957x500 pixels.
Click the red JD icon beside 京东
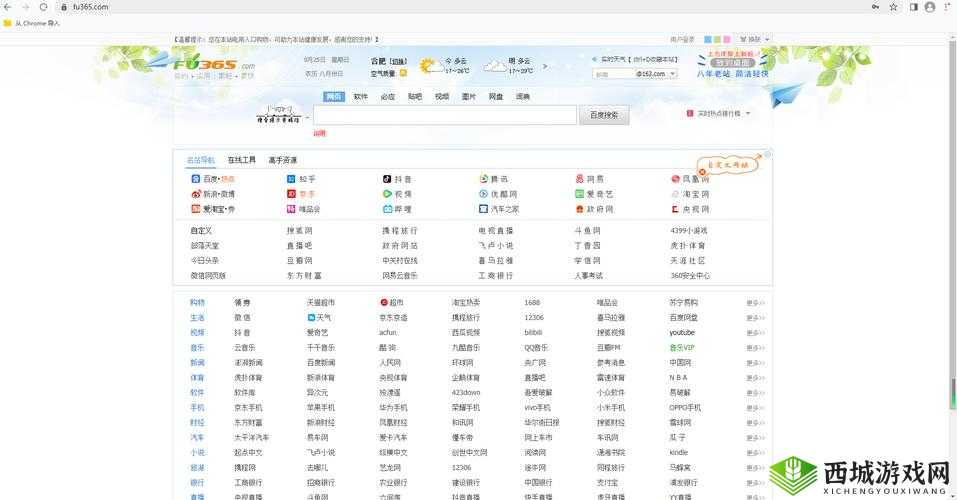click(291, 194)
